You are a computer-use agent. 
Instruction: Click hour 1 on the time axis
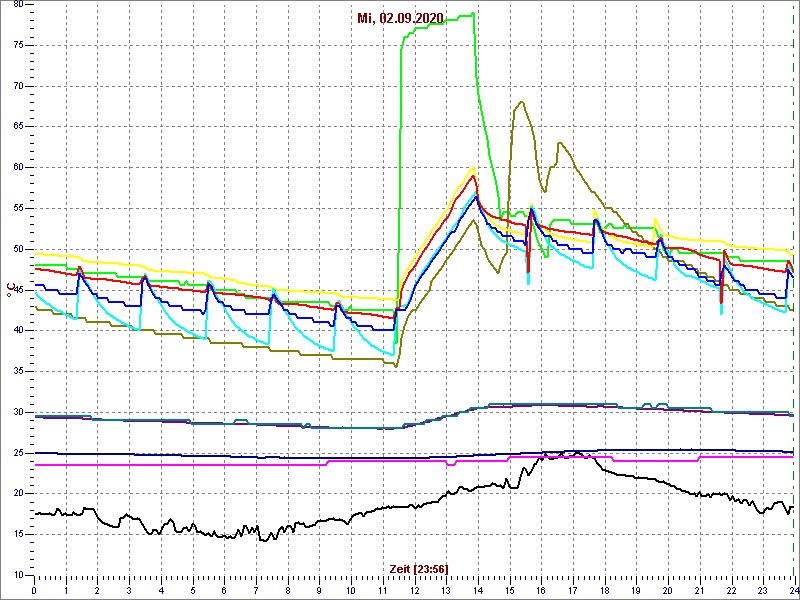pos(66,589)
